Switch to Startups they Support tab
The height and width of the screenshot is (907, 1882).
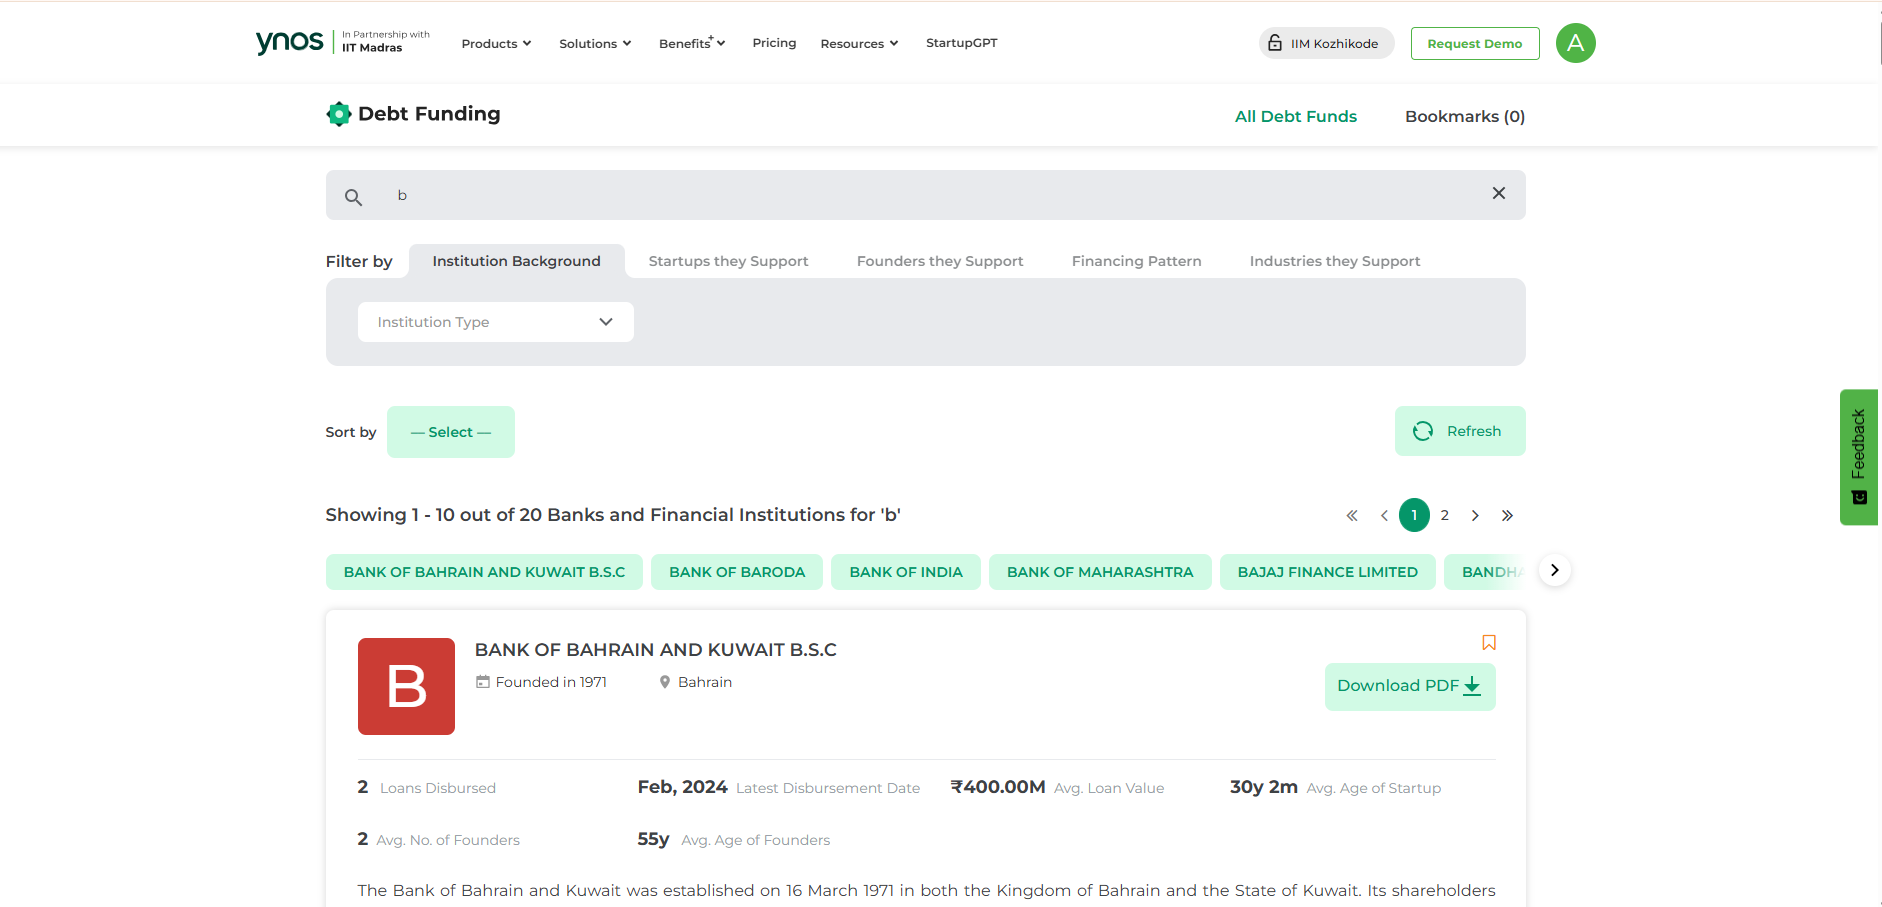point(728,261)
